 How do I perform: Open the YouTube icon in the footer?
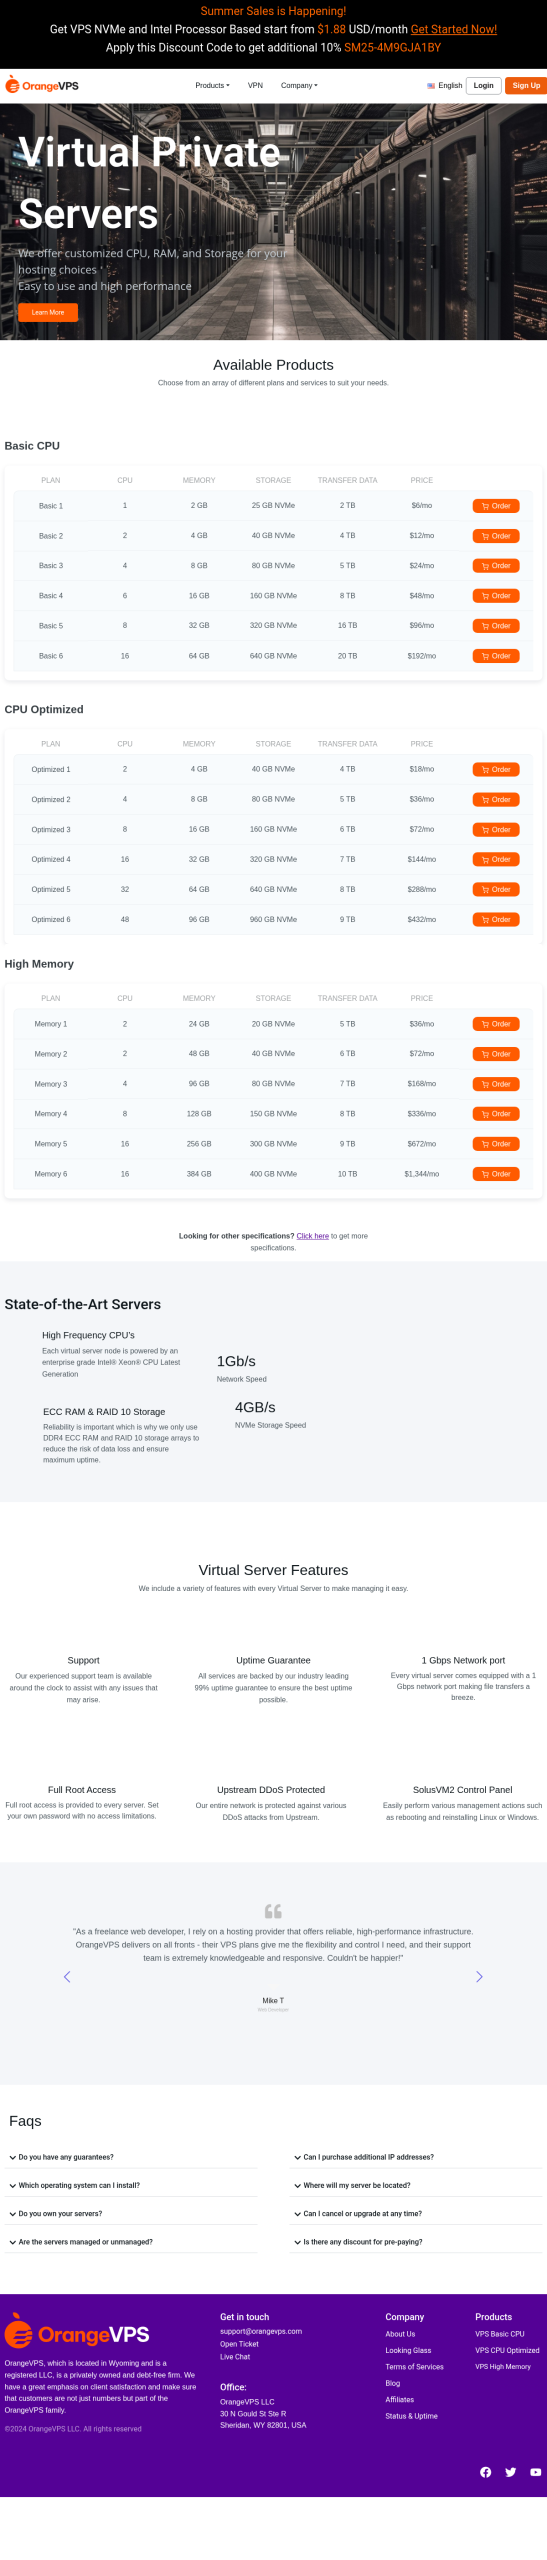(x=536, y=2472)
